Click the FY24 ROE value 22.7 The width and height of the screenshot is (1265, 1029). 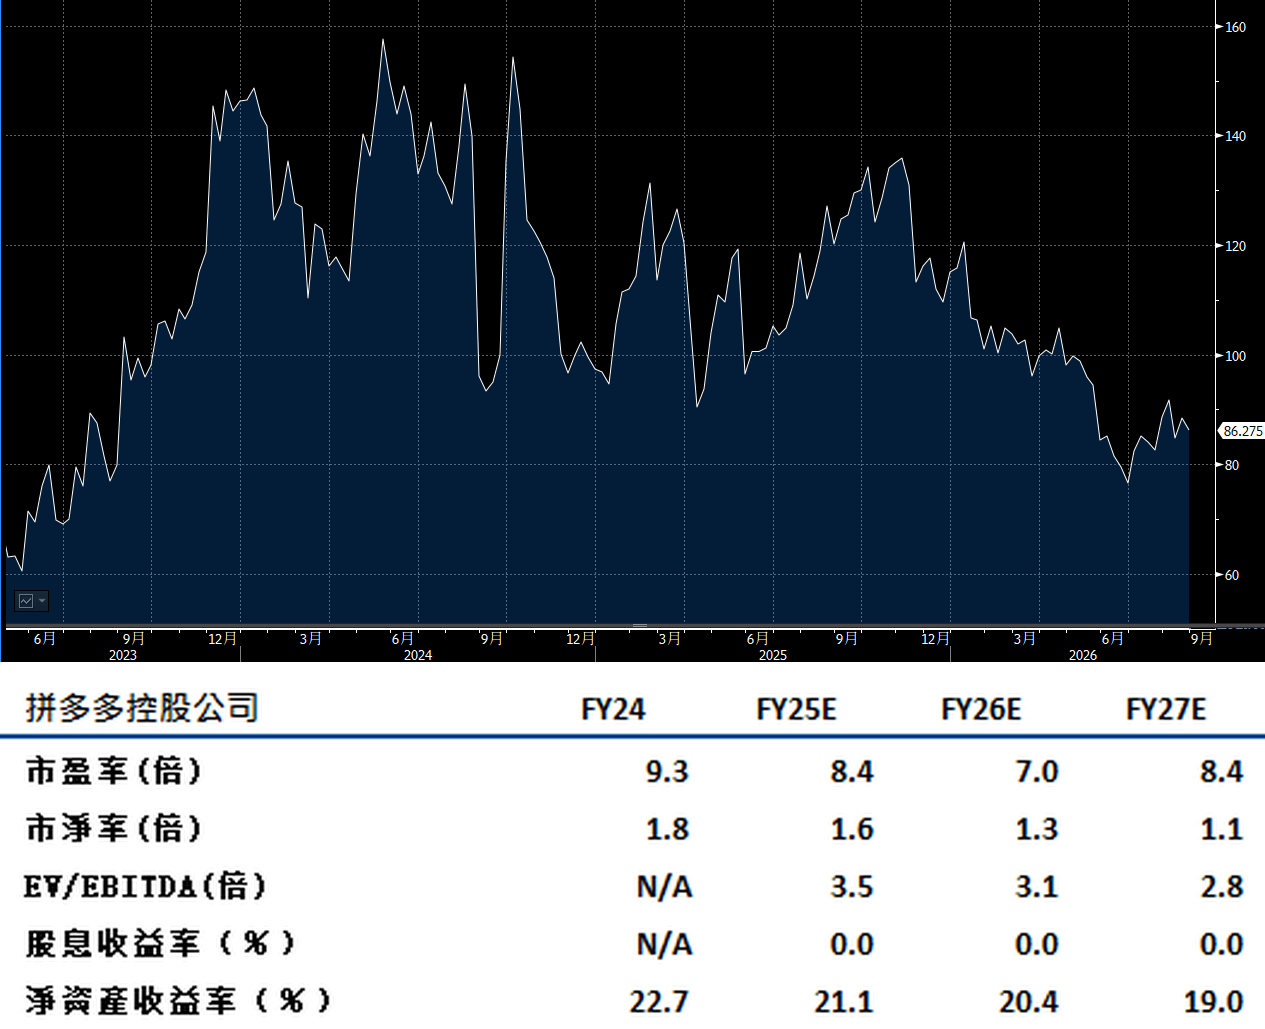click(659, 1002)
